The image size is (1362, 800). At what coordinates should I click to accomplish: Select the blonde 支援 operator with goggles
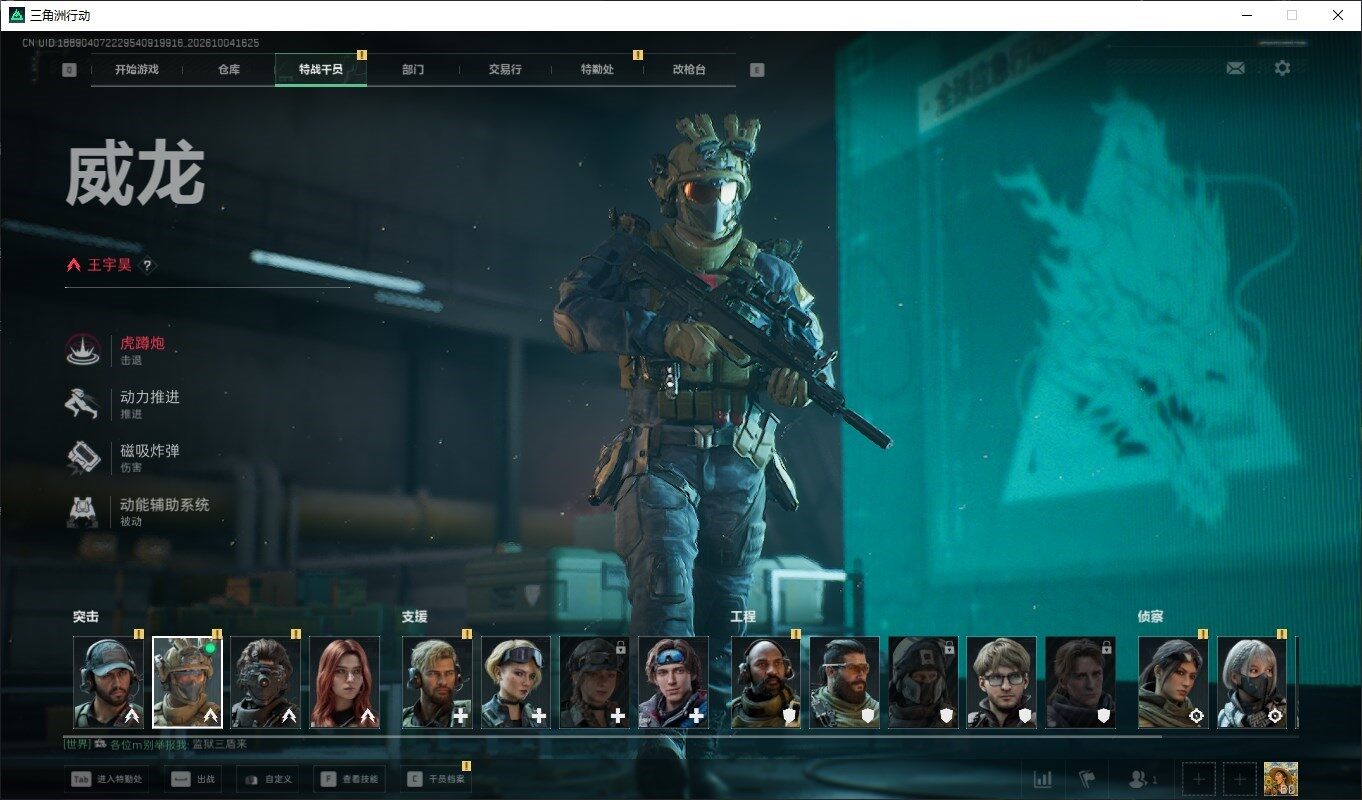pyautogui.click(x=516, y=682)
